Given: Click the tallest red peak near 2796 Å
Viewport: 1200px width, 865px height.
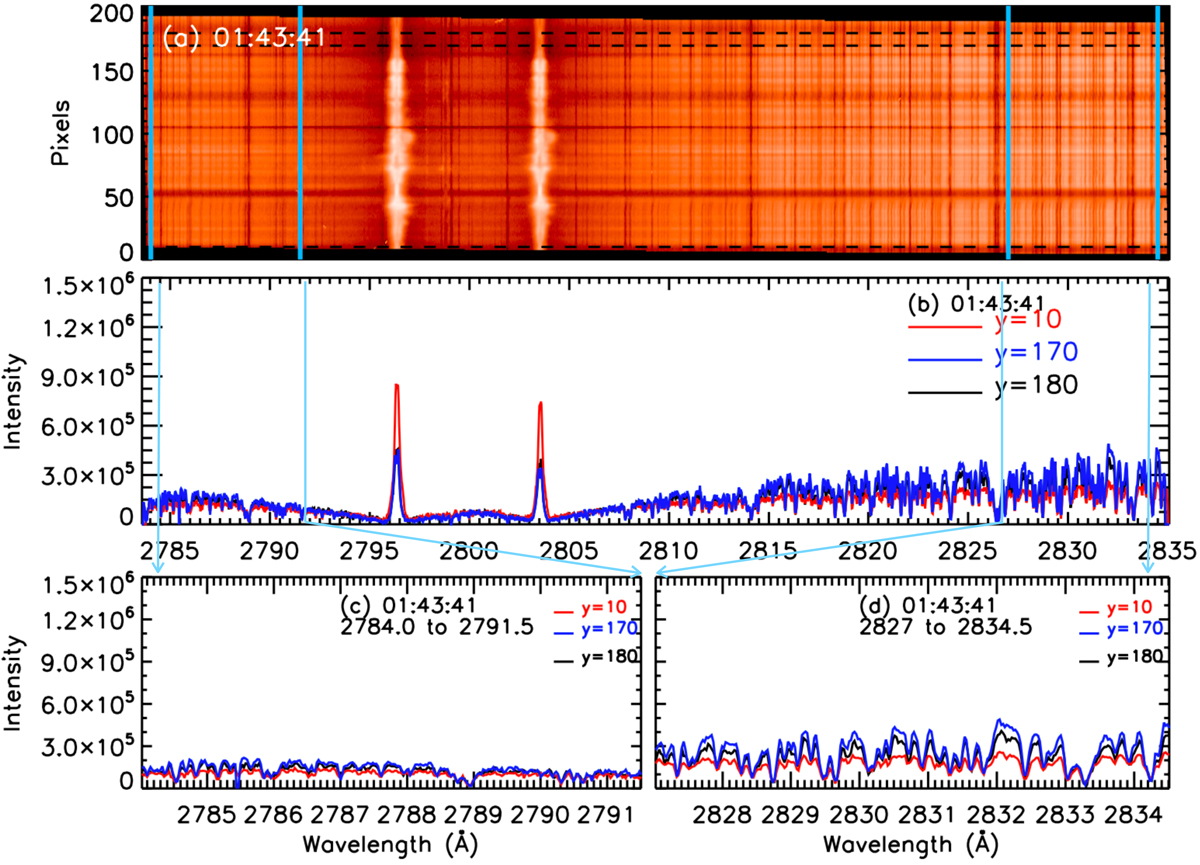Looking at the screenshot, I should 397,388.
